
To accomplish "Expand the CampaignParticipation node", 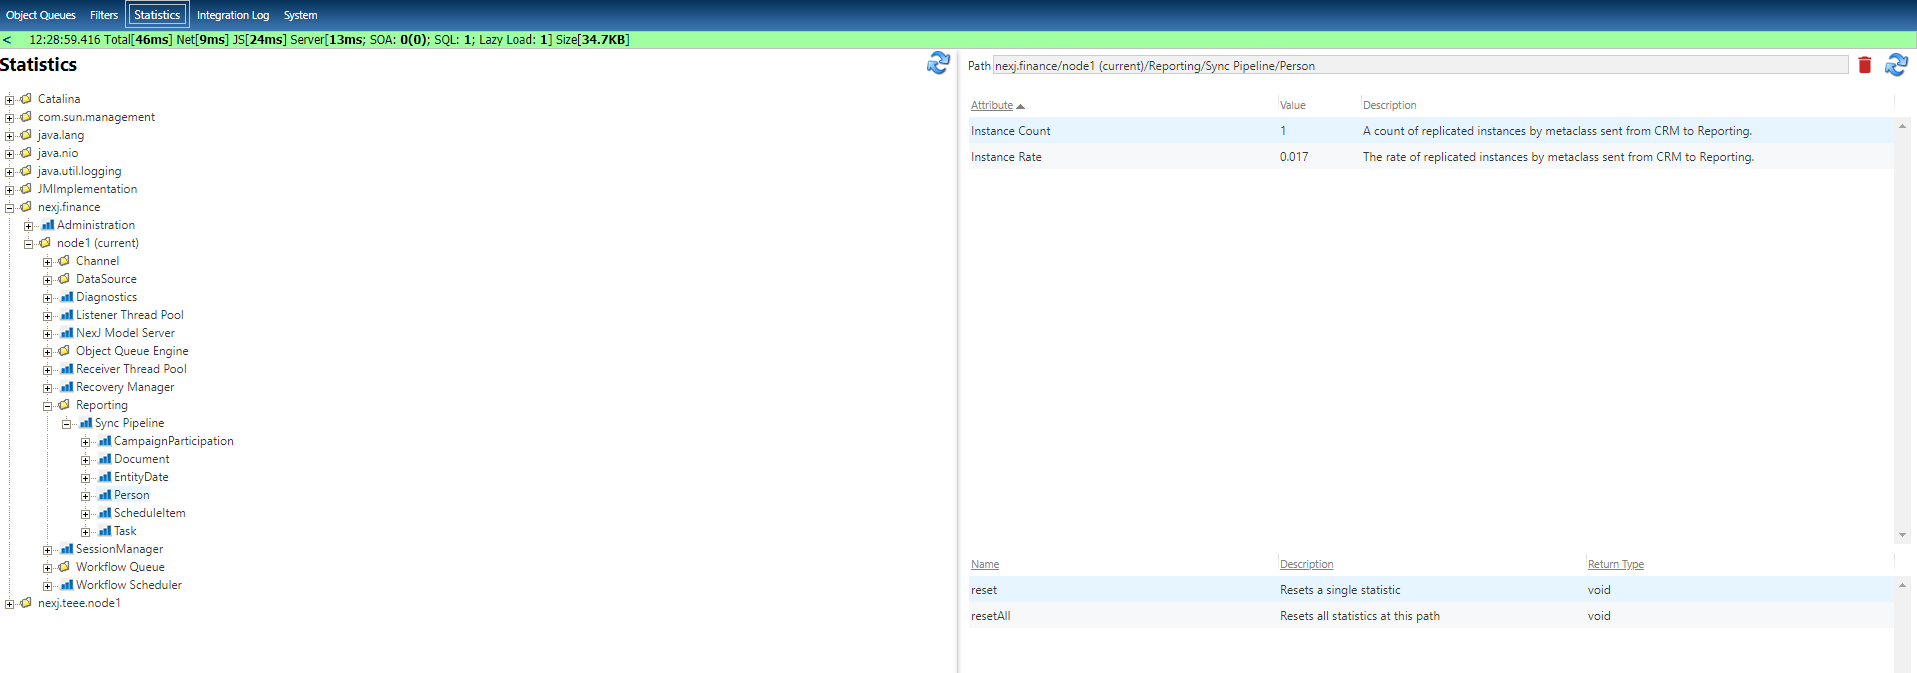I will click(85, 442).
